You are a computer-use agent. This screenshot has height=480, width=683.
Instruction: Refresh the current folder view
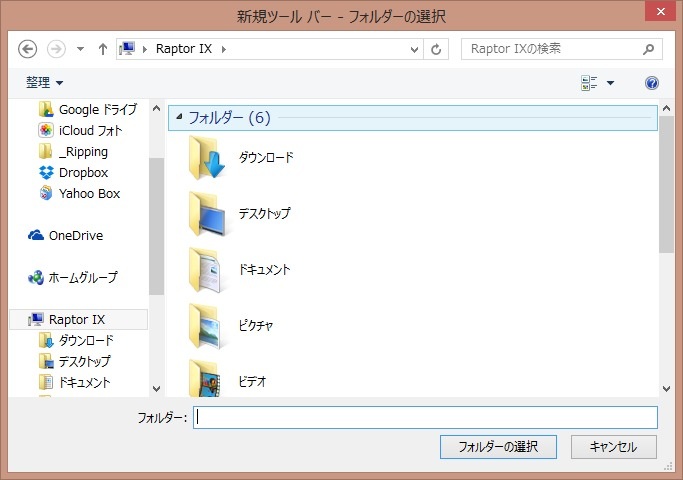click(436, 49)
